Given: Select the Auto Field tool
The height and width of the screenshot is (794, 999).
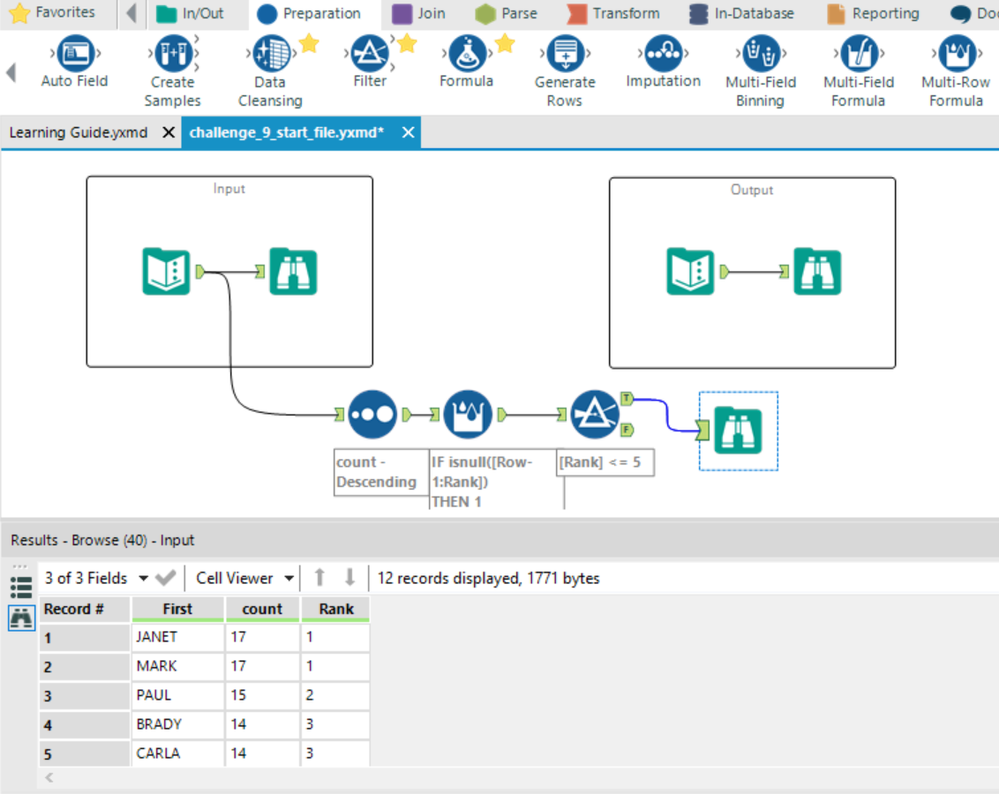Looking at the screenshot, I should click(x=75, y=61).
